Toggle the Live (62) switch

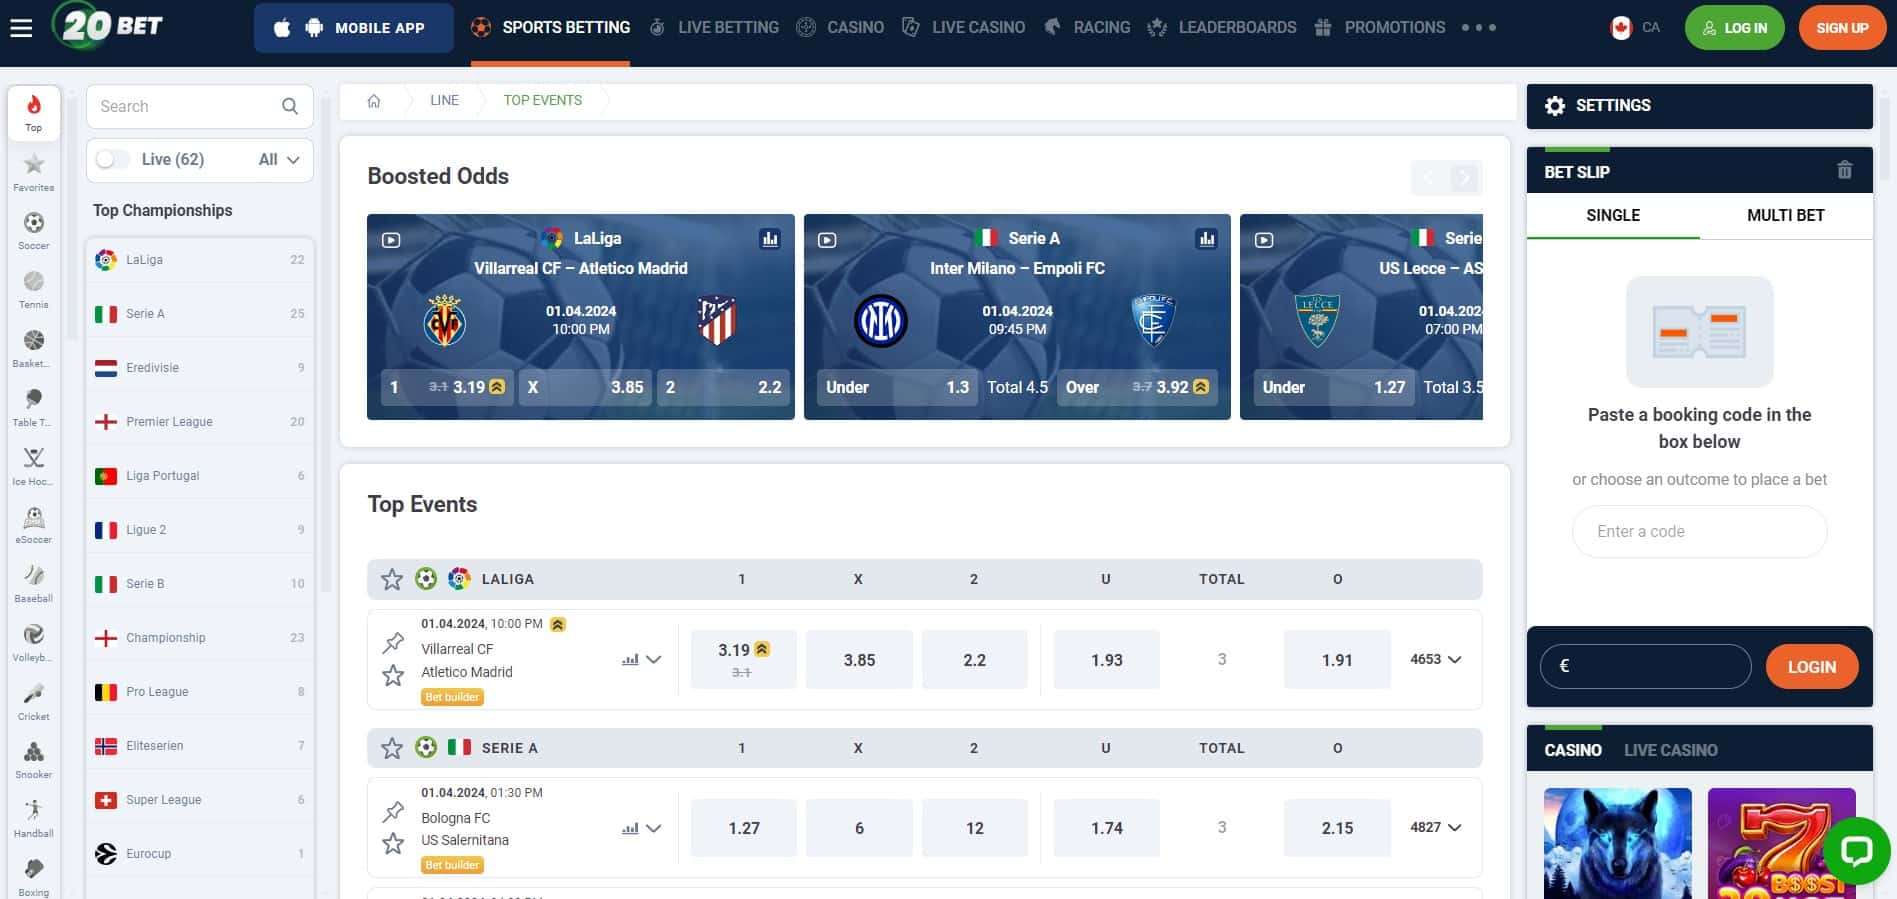click(113, 160)
